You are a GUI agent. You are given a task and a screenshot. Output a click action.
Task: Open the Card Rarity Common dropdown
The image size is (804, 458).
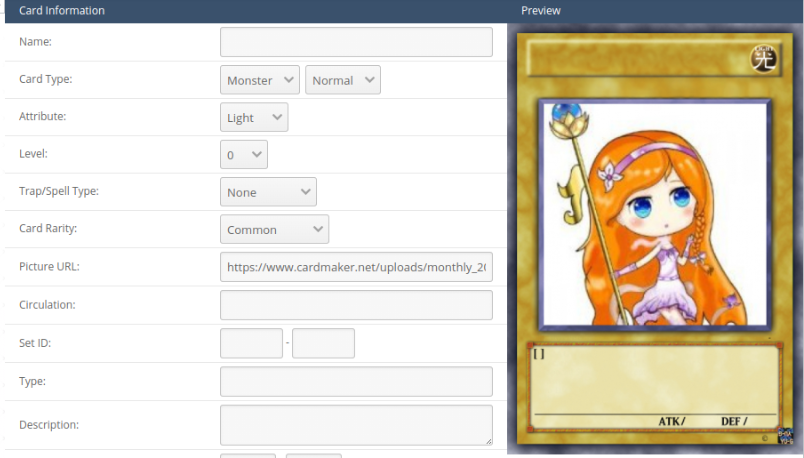274,230
